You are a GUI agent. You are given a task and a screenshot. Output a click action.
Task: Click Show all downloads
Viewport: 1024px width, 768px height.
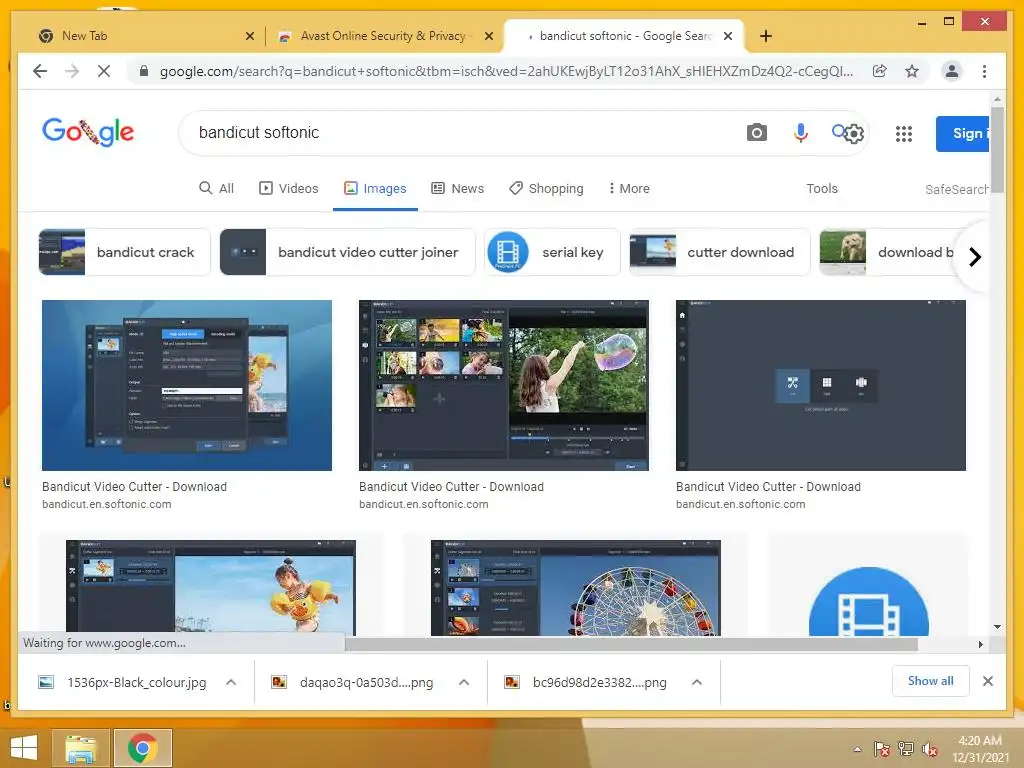coord(931,681)
